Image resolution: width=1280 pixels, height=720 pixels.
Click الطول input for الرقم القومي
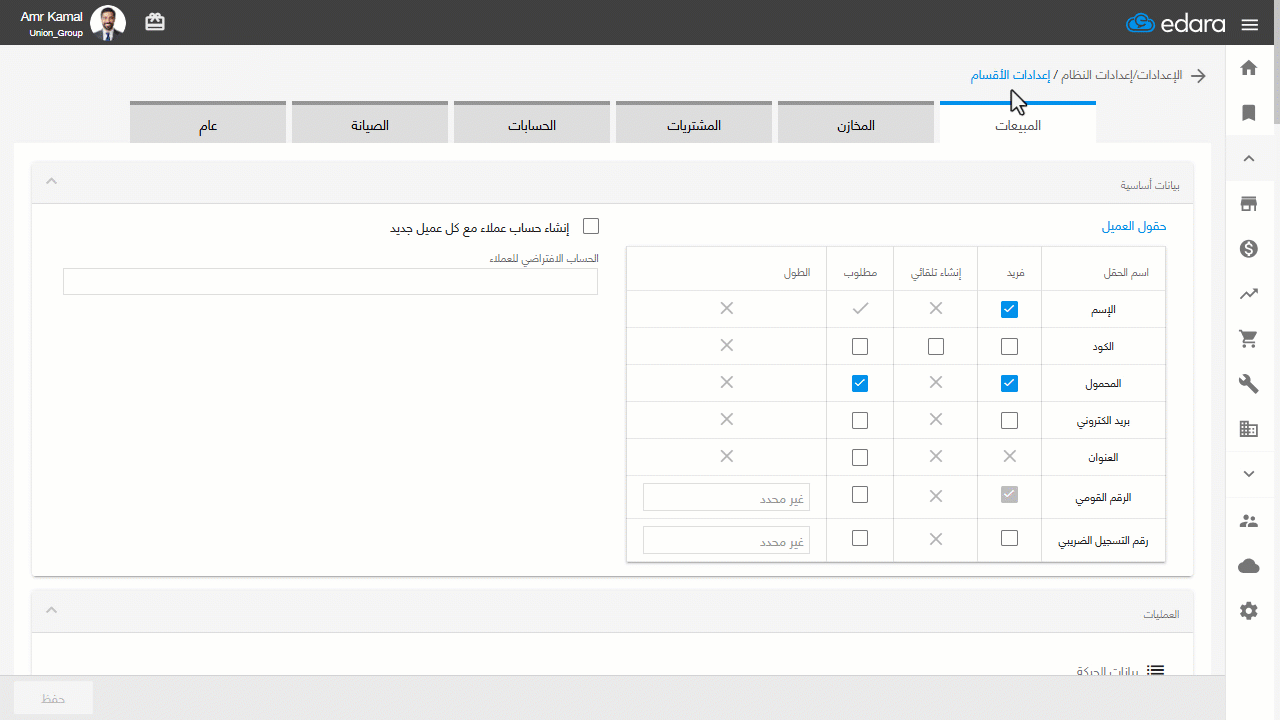[x=727, y=497]
